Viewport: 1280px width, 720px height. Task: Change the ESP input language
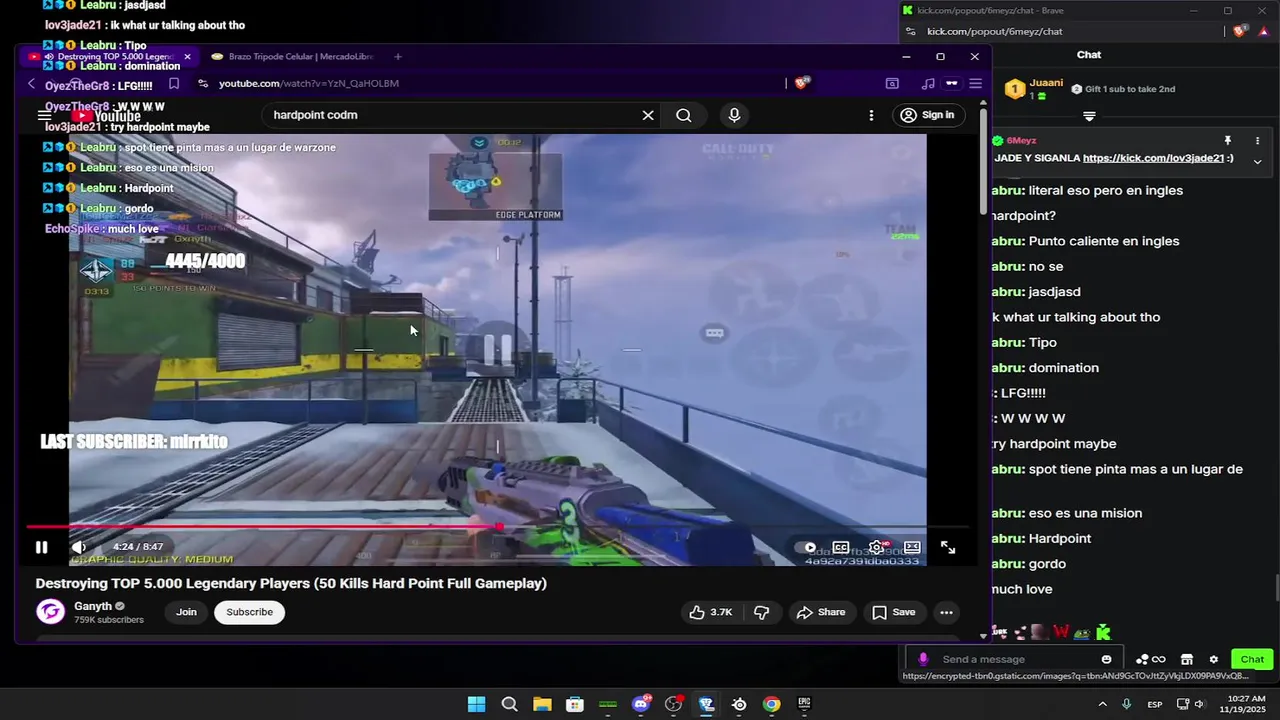[x=1155, y=704]
